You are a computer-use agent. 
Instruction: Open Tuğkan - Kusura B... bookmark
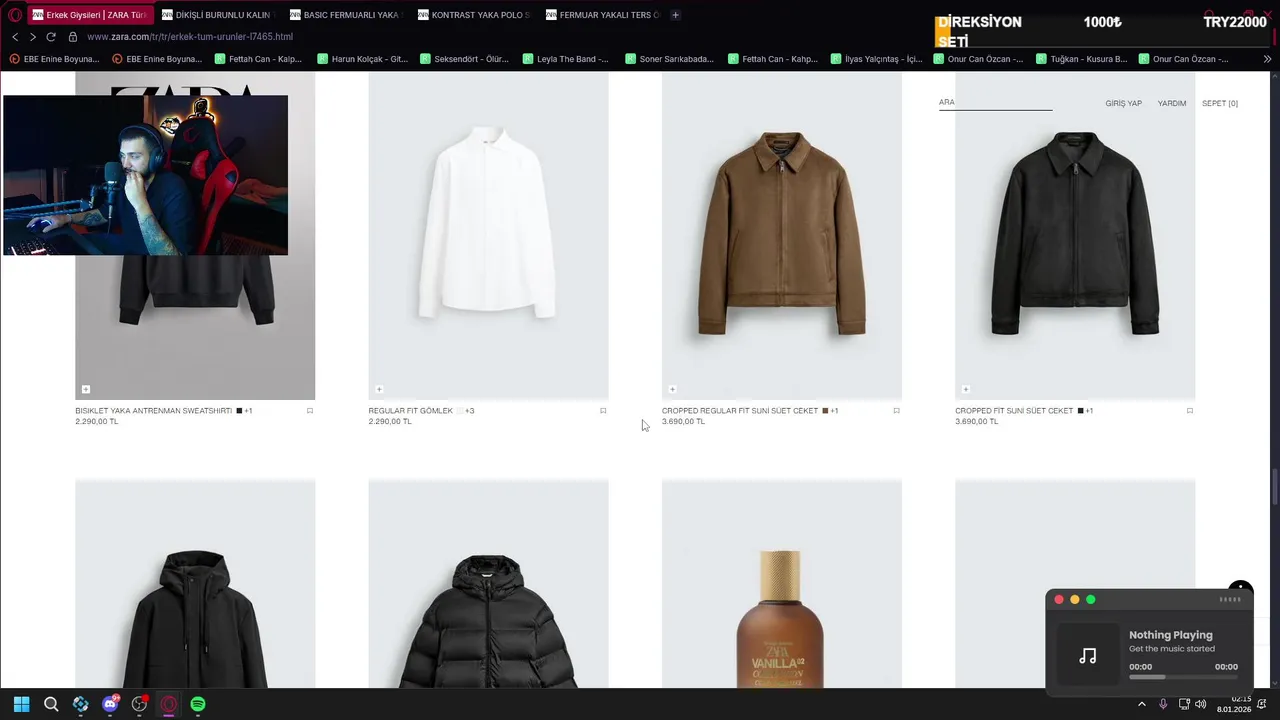(1082, 59)
